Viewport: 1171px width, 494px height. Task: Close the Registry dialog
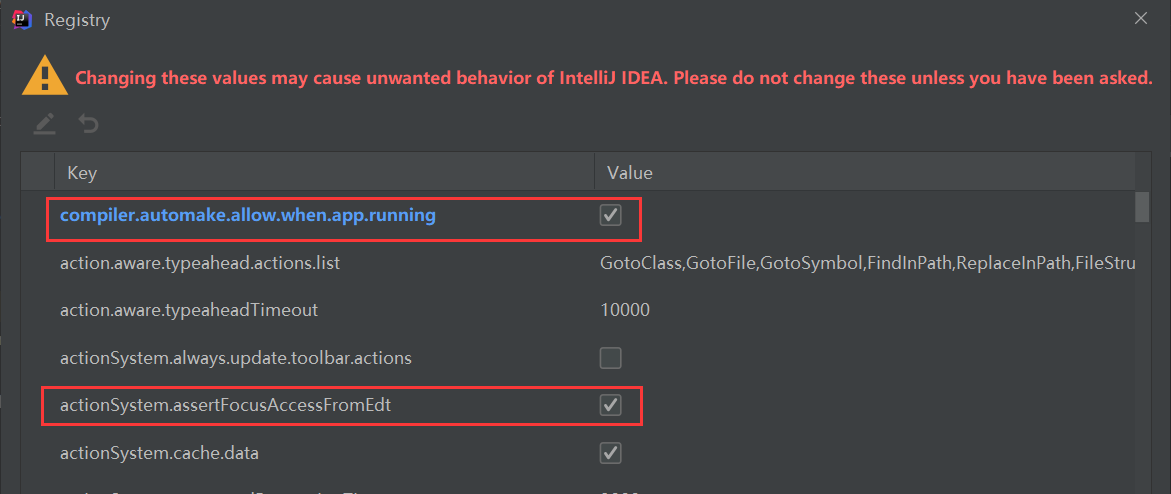[x=1141, y=18]
